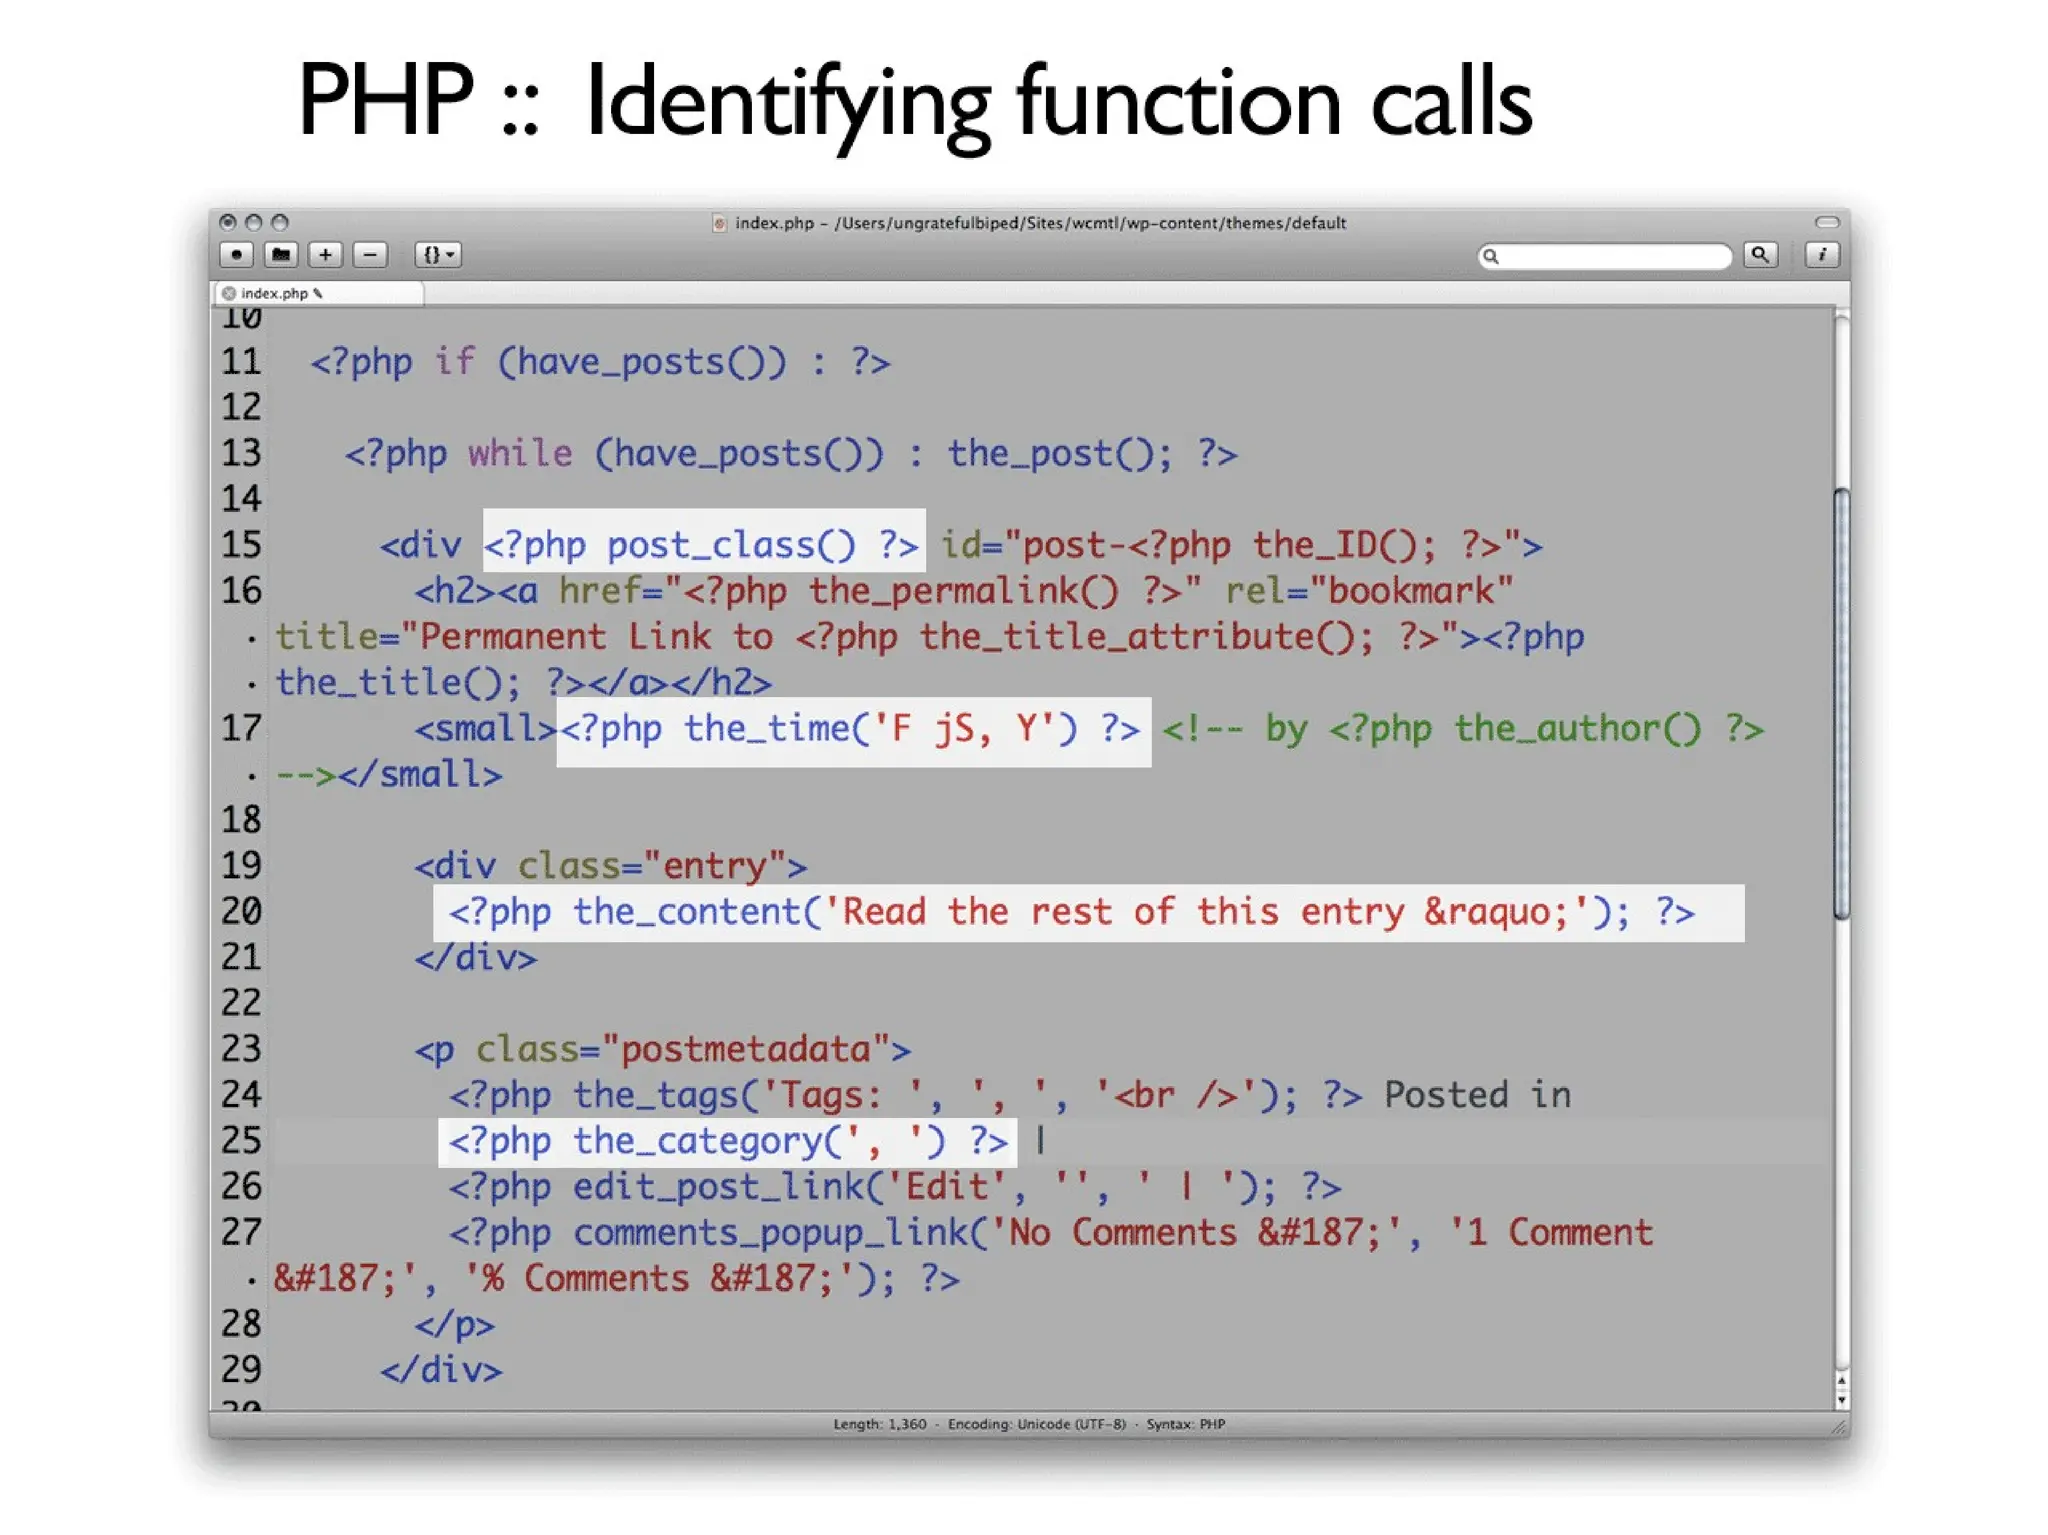Click line number 25 in gutter
The height and width of the screenshot is (1535, 2048).
tap(241, 1140)
